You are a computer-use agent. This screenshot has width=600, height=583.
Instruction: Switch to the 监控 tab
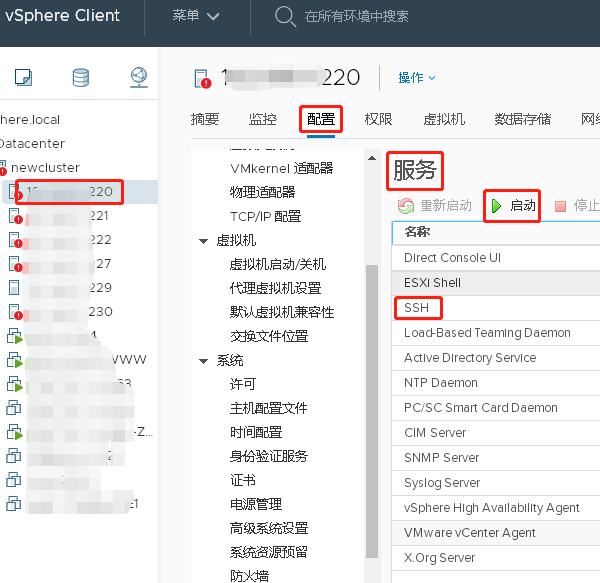(262, 119)
